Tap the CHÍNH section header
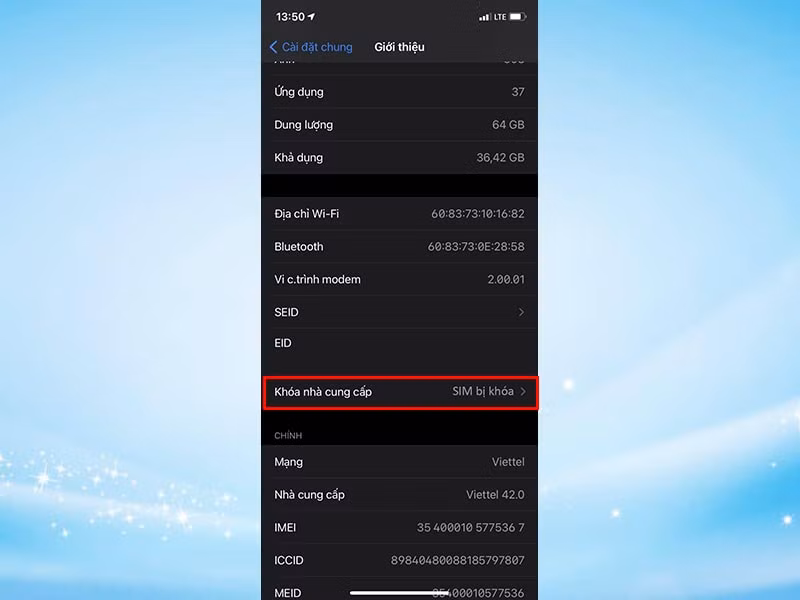This screenshot has height=600, width=800. point(288,436)
